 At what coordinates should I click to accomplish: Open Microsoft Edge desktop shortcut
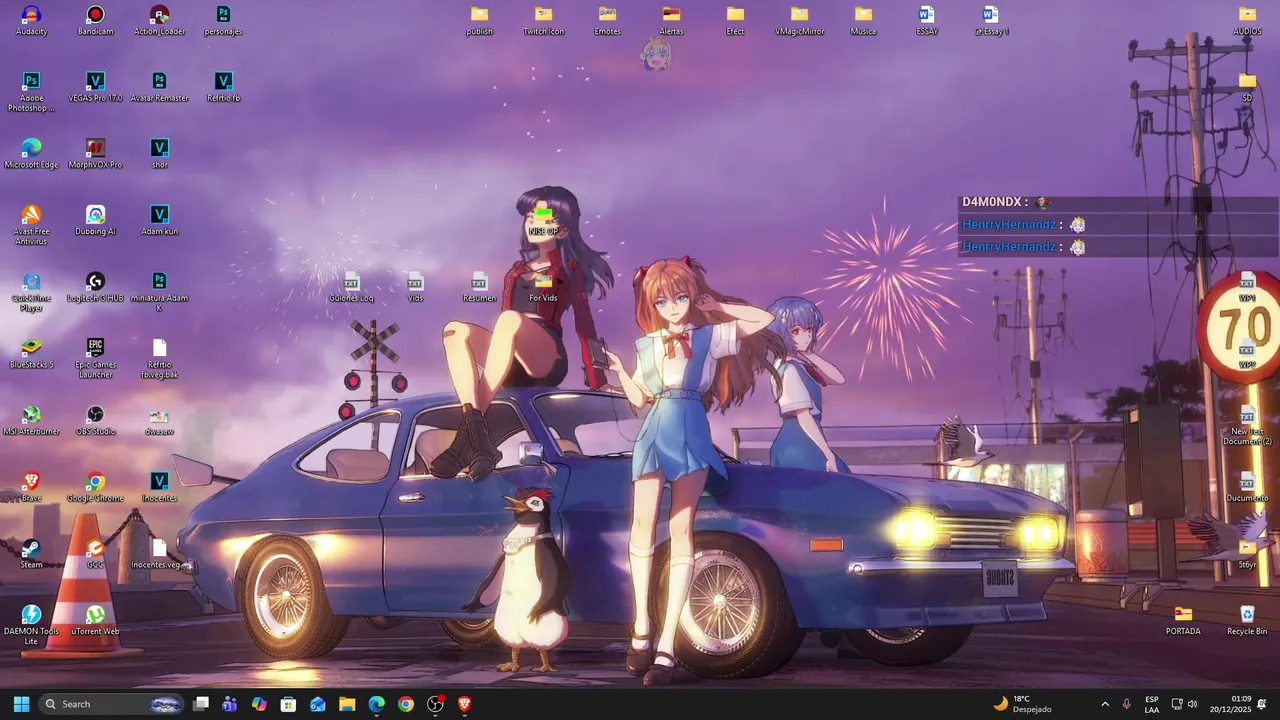click(31, 154)
